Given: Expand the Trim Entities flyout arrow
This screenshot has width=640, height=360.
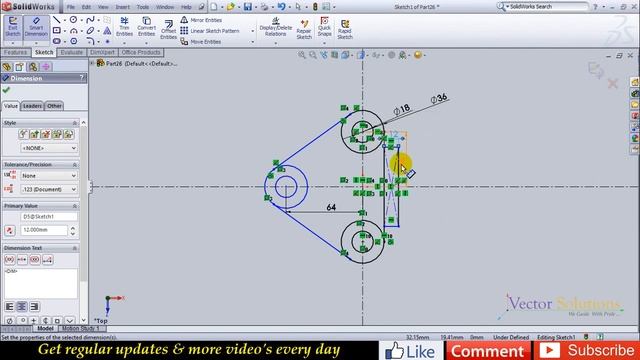Looking at the screenshot, I should pyautogui.click(x=124, y=42).
